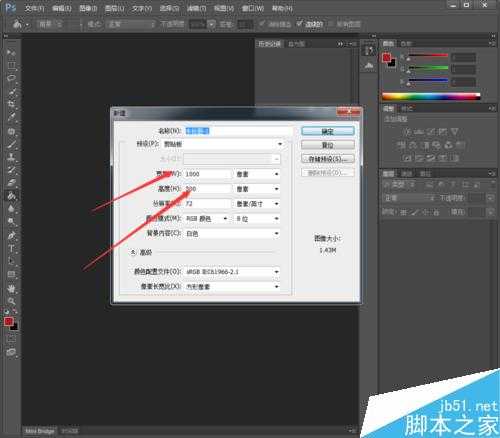Switch to the 通道 Channels tab
Viewport: 500px width, 438px height.
[x=407, y=174]
